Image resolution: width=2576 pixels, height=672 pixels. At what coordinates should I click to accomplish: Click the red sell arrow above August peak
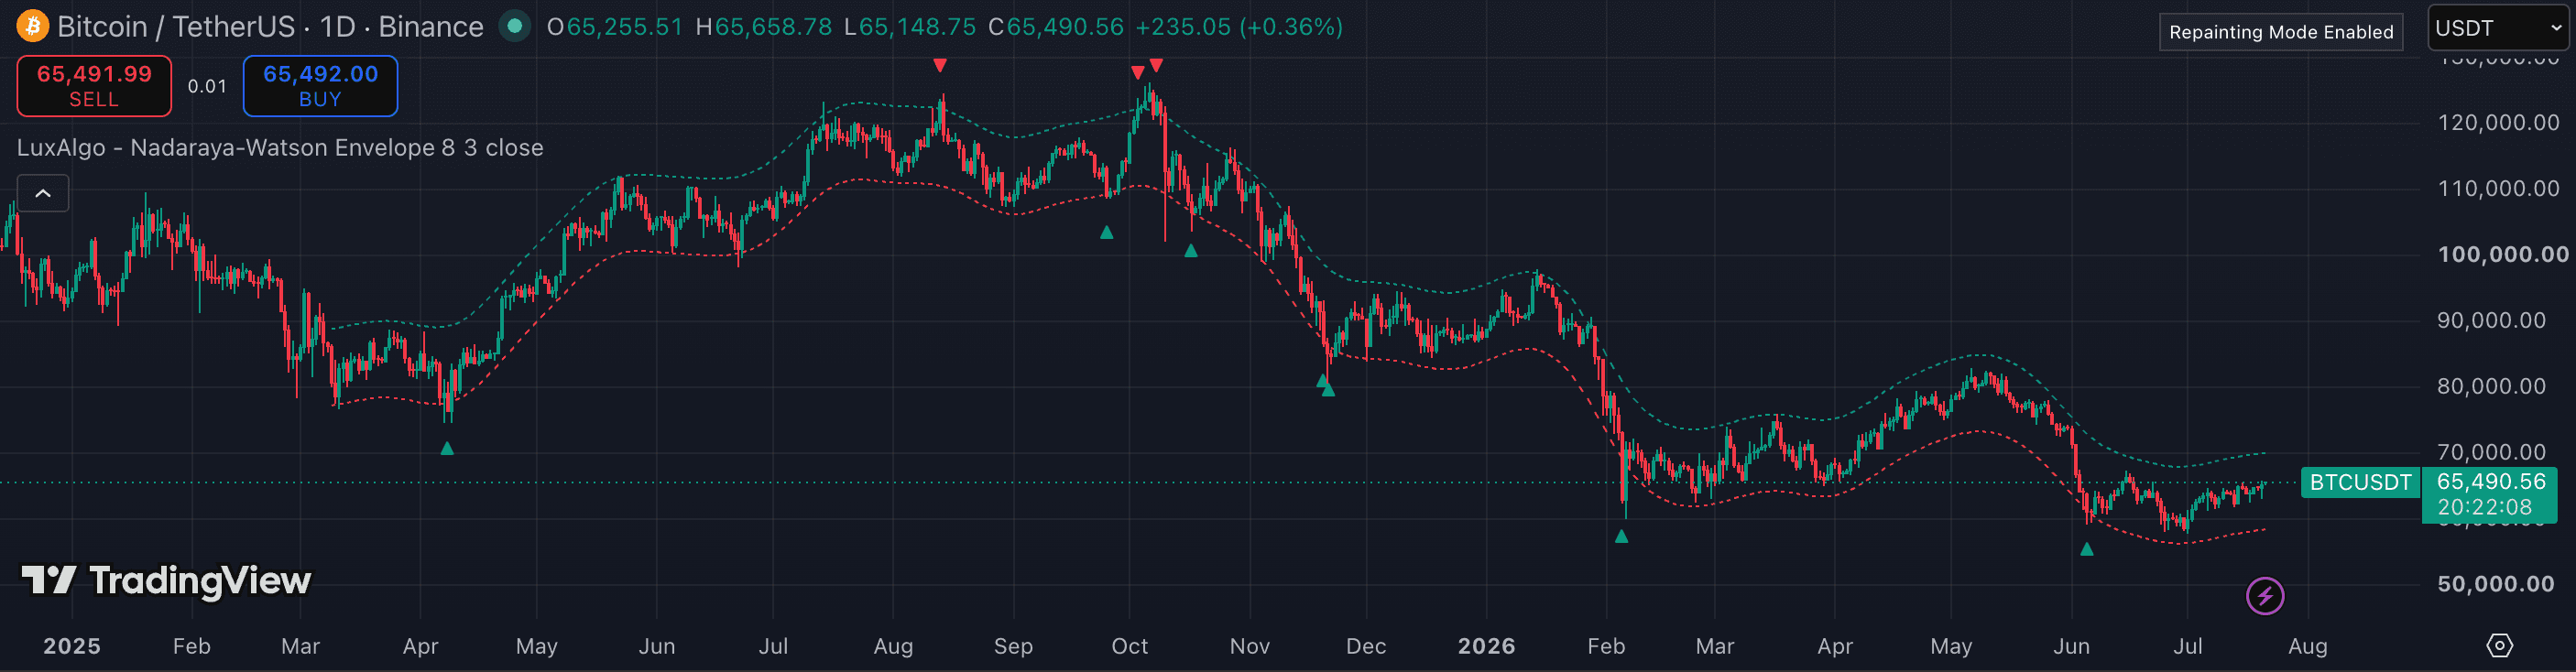939,65
